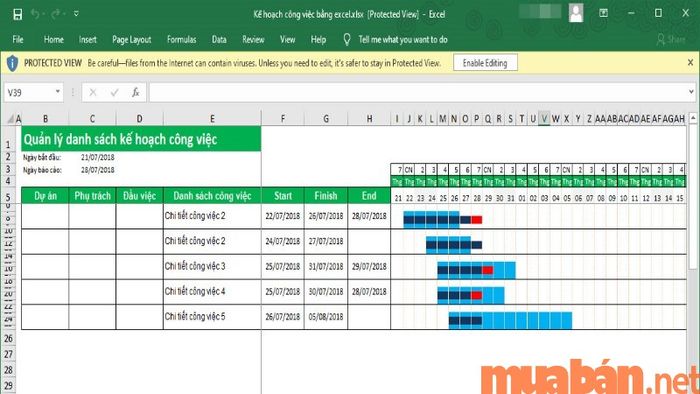Expand the formula bar with the chevron
The width and height of the screenshot is (700, 394).
(x=691, y=92)
